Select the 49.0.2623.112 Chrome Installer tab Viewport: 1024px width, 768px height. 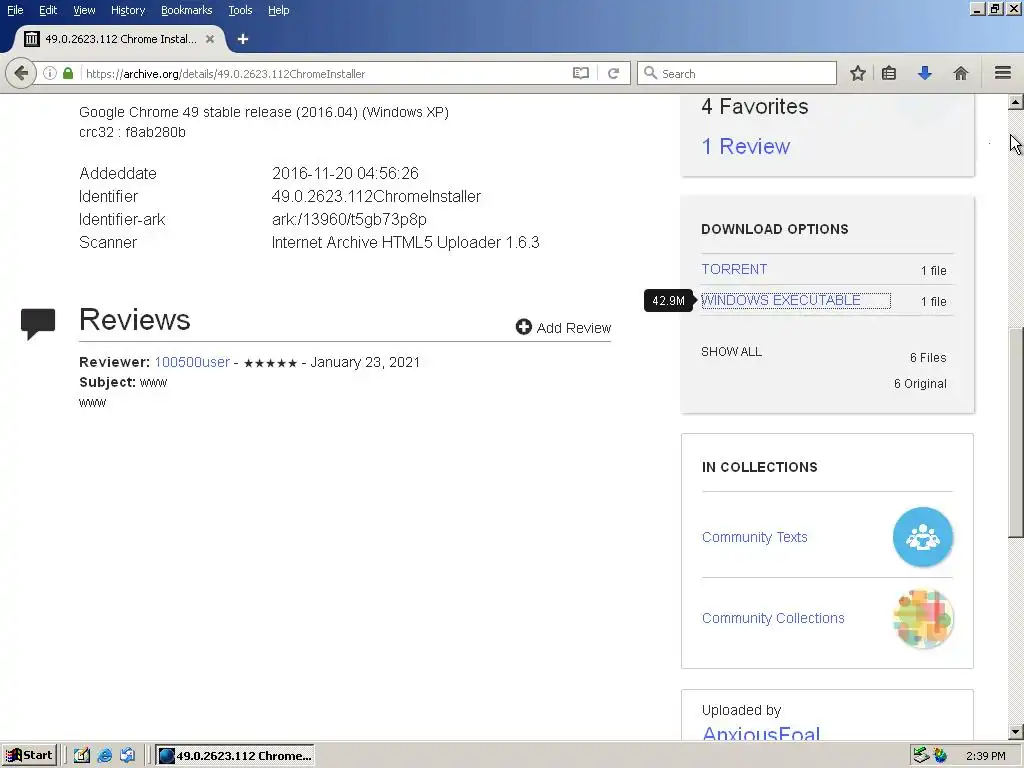[x=120, y=39]
